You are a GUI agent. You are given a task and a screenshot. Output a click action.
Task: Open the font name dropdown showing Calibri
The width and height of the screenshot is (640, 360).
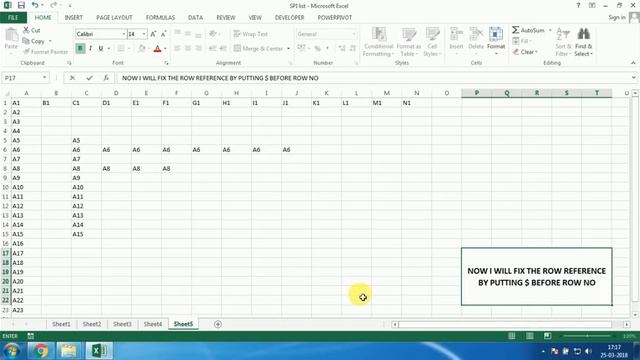[x=124, y=34]
